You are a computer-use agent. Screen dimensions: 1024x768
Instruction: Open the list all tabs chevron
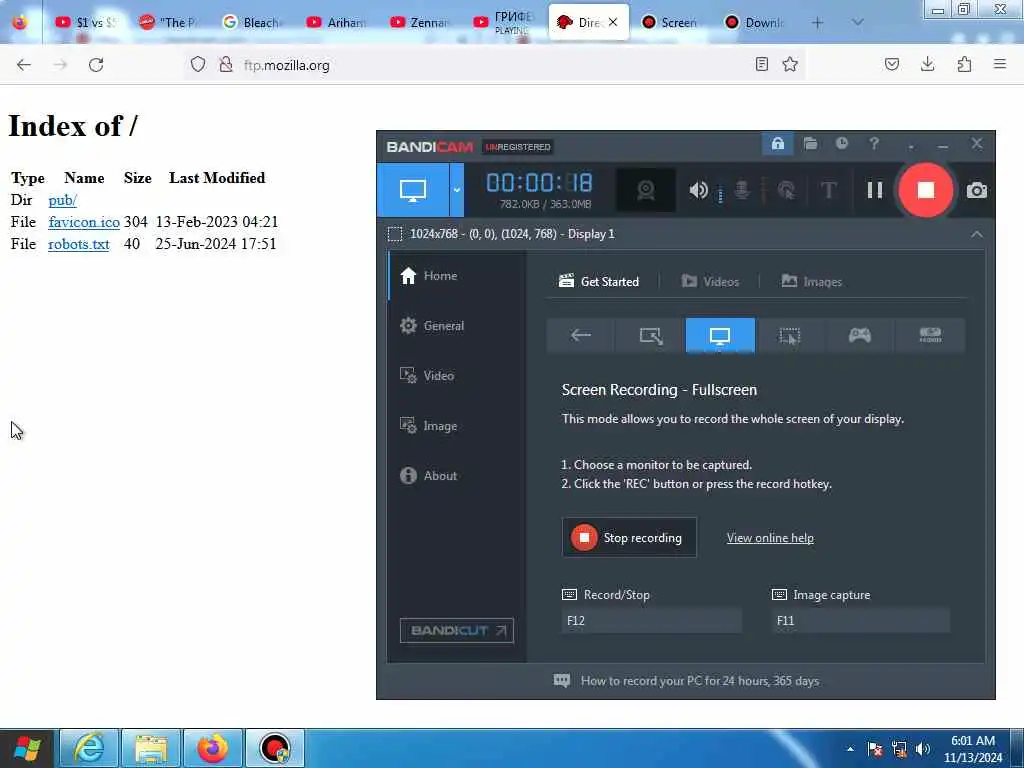(857, 22)
